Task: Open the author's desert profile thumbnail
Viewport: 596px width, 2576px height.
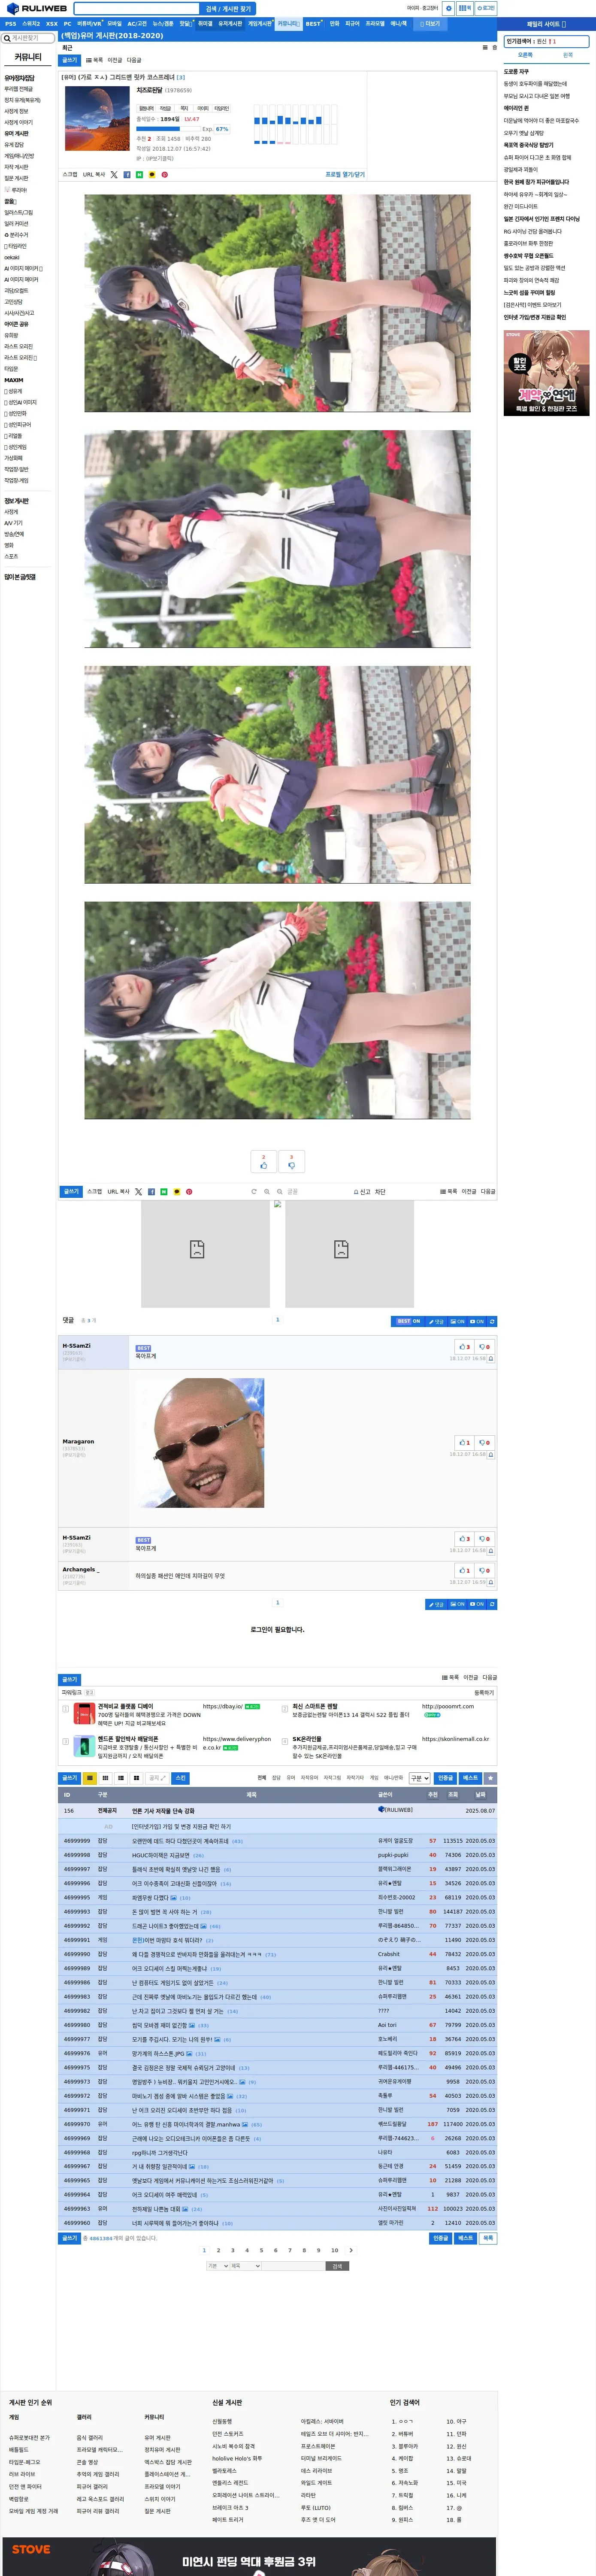Action: coord(97,118)
